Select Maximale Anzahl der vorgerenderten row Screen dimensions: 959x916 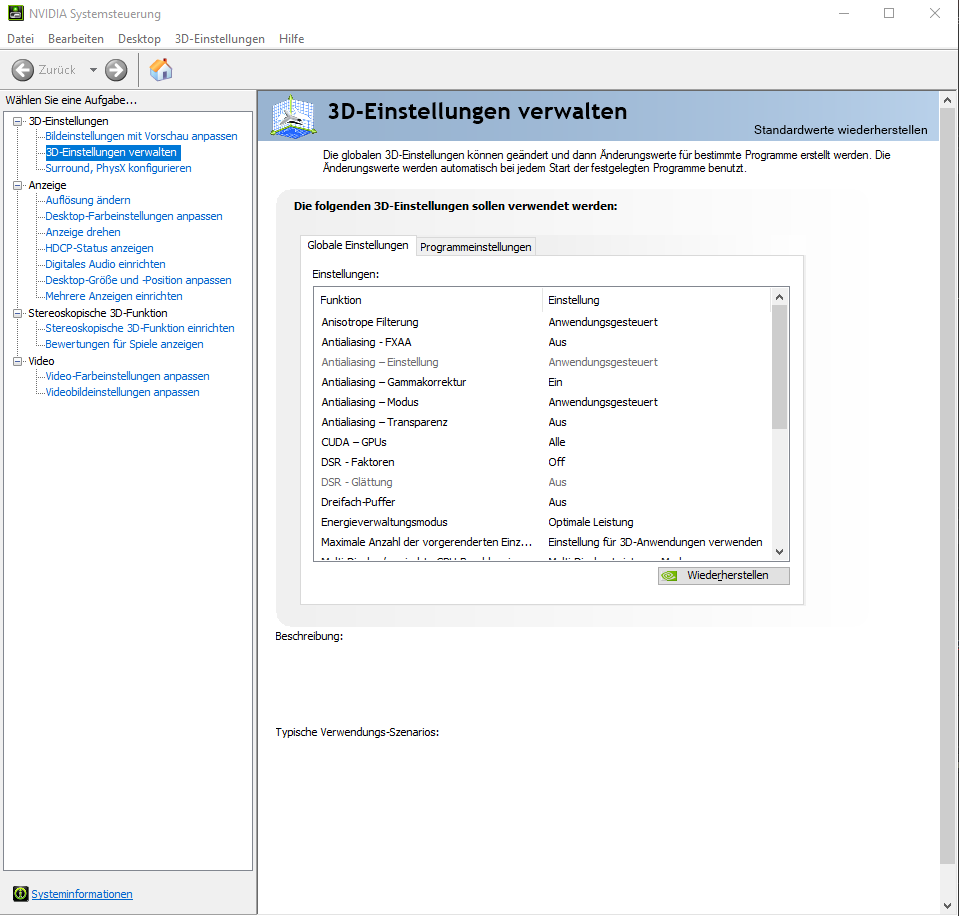coord(542,542)
